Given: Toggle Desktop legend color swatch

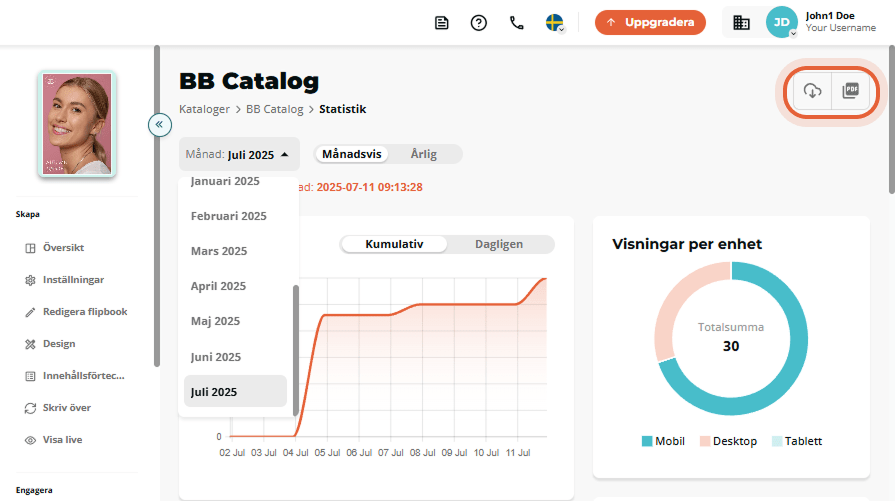Looking at the screenshot, I should (x=705, y=441).
